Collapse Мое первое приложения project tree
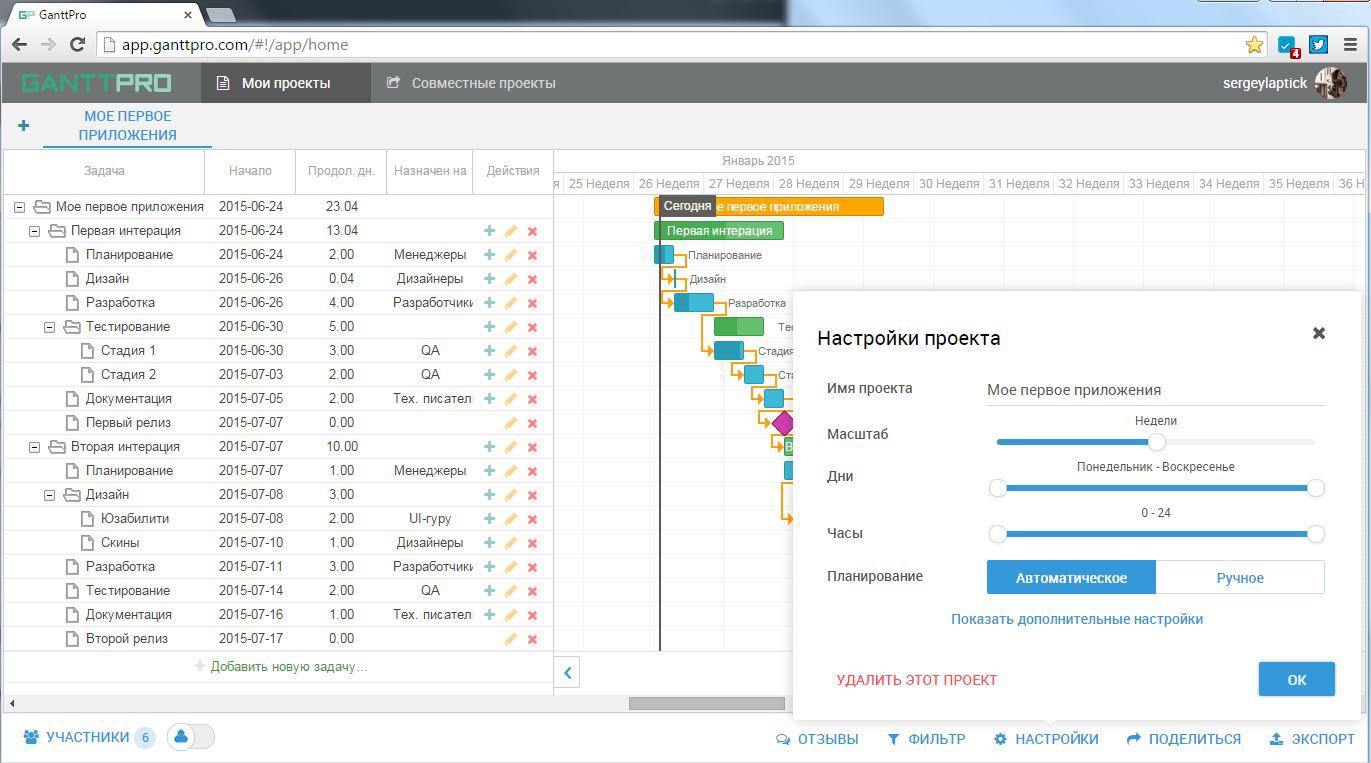This screenshot has height=763, width=1371. point(19,207)
